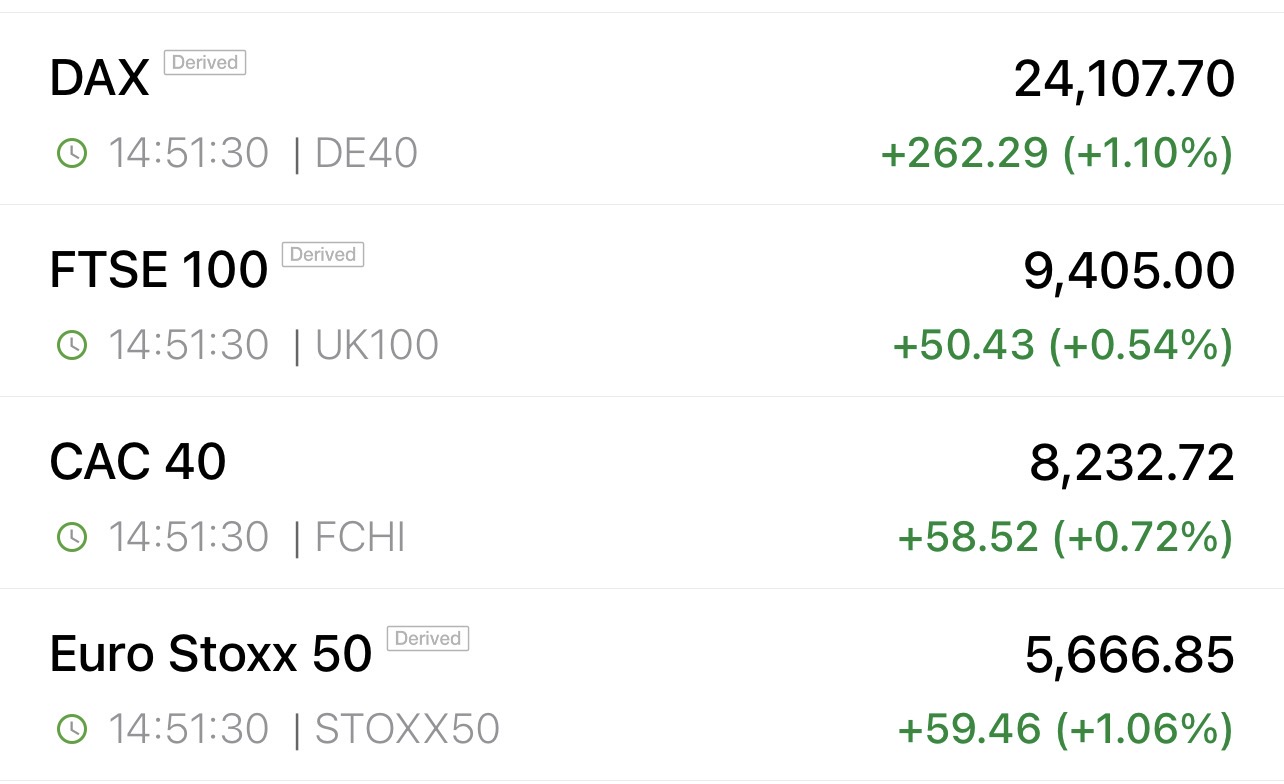The width and height of the screenshot is (1284, 784).
Task: Click the CAC 40 price 8,232.72
Action: point(1132,464)
